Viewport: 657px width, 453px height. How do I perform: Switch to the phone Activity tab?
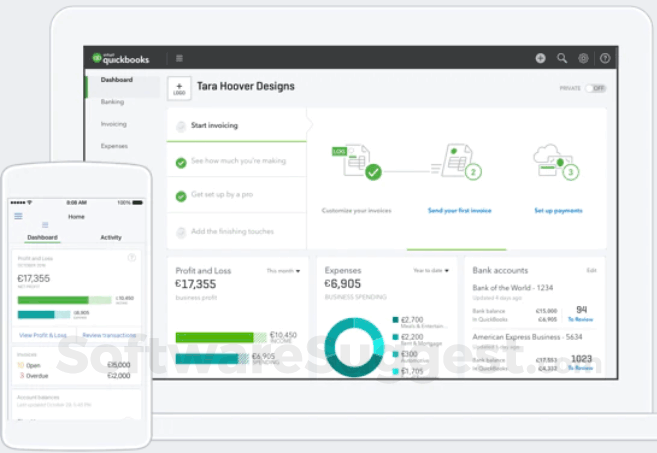pyautogui.click(x=111, y=238)
